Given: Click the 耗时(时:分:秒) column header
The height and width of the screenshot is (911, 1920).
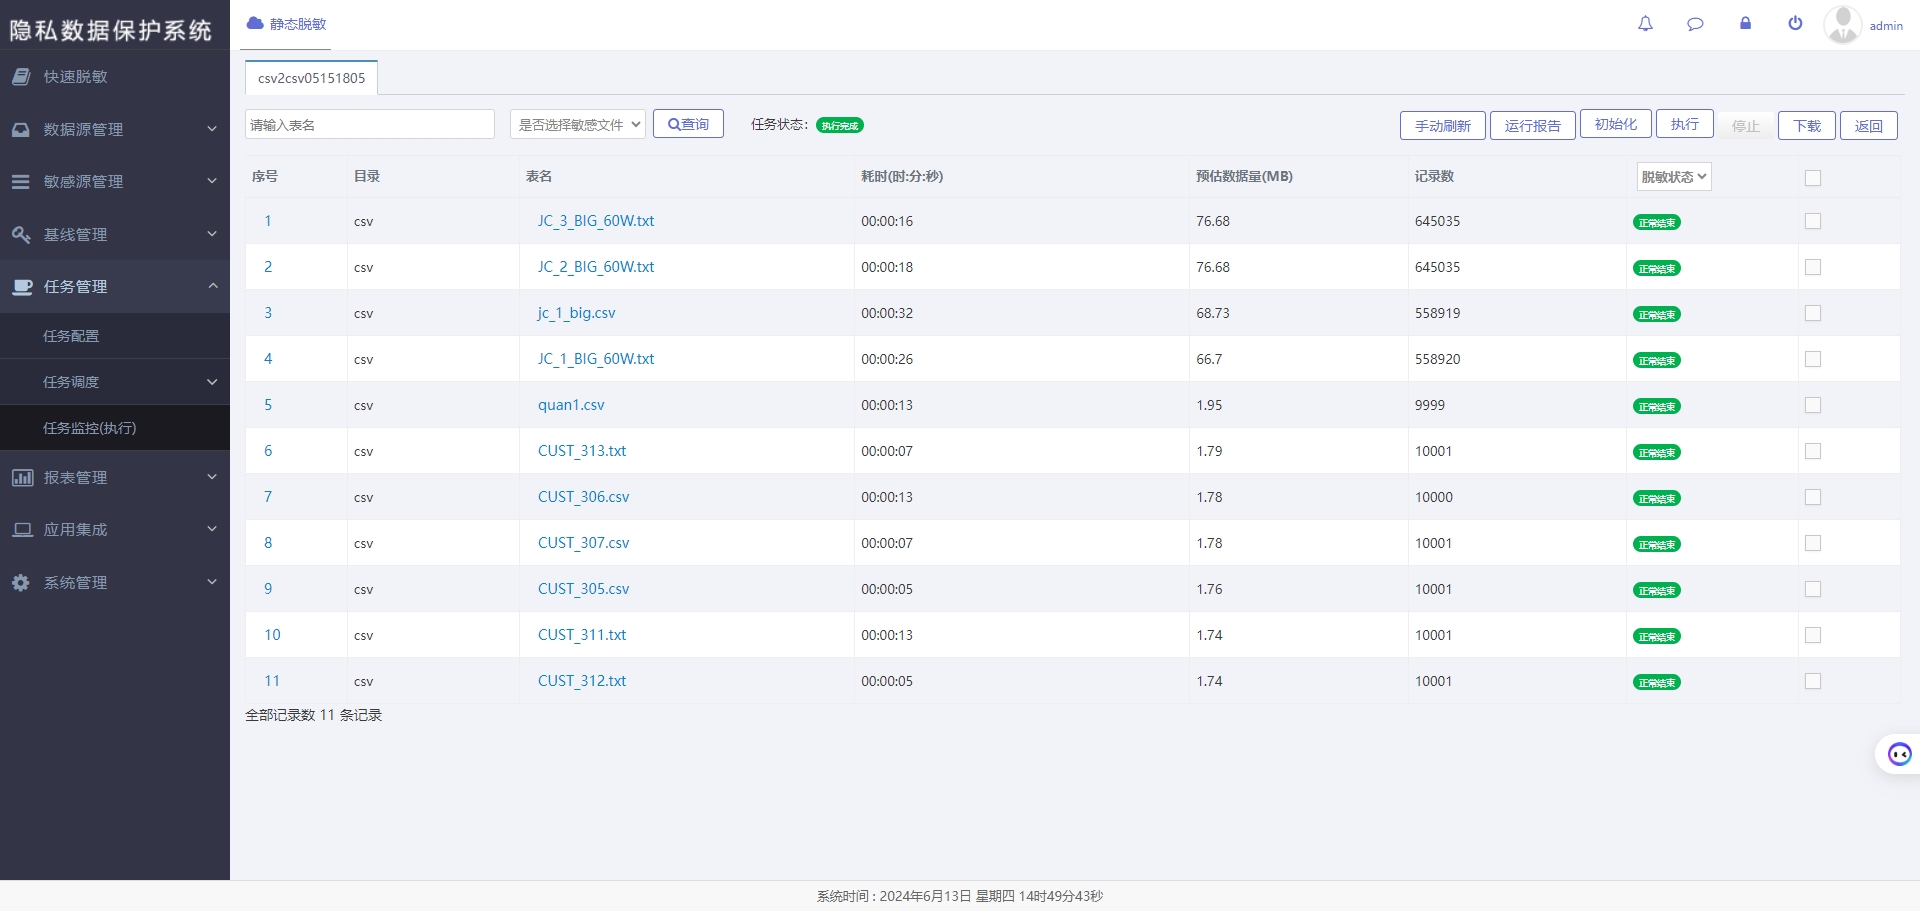Looking at the screenshot, I should [x=902, y=176].
